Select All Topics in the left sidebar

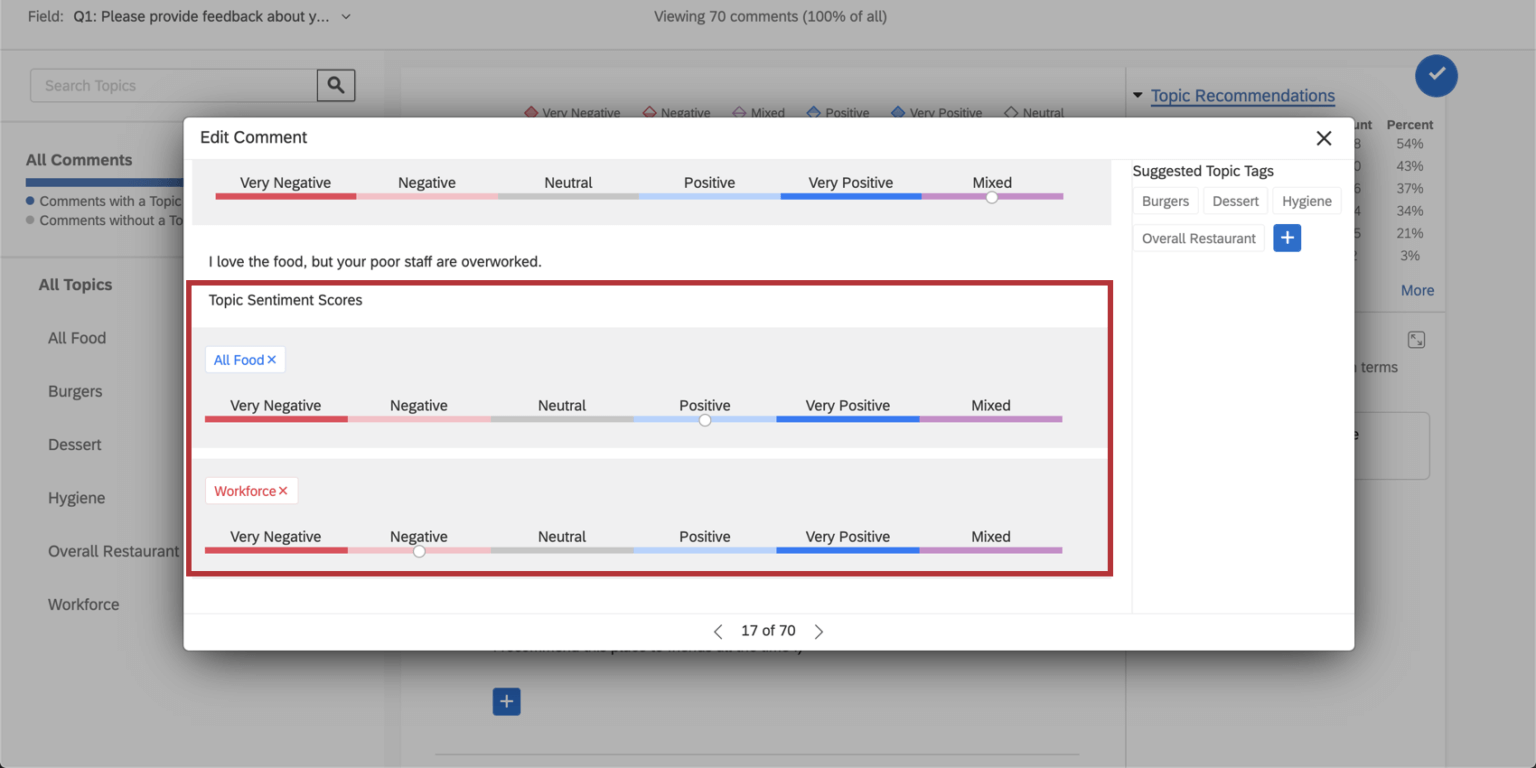coord(75,285)
